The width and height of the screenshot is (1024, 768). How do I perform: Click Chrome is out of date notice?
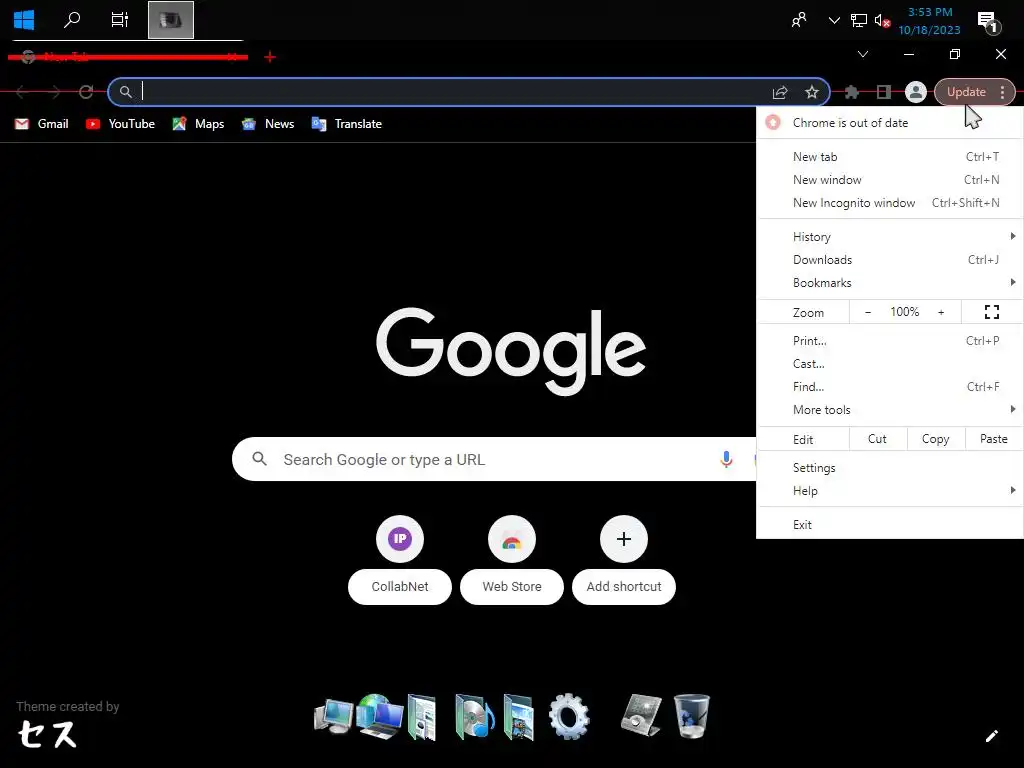(x=889, y=123)
